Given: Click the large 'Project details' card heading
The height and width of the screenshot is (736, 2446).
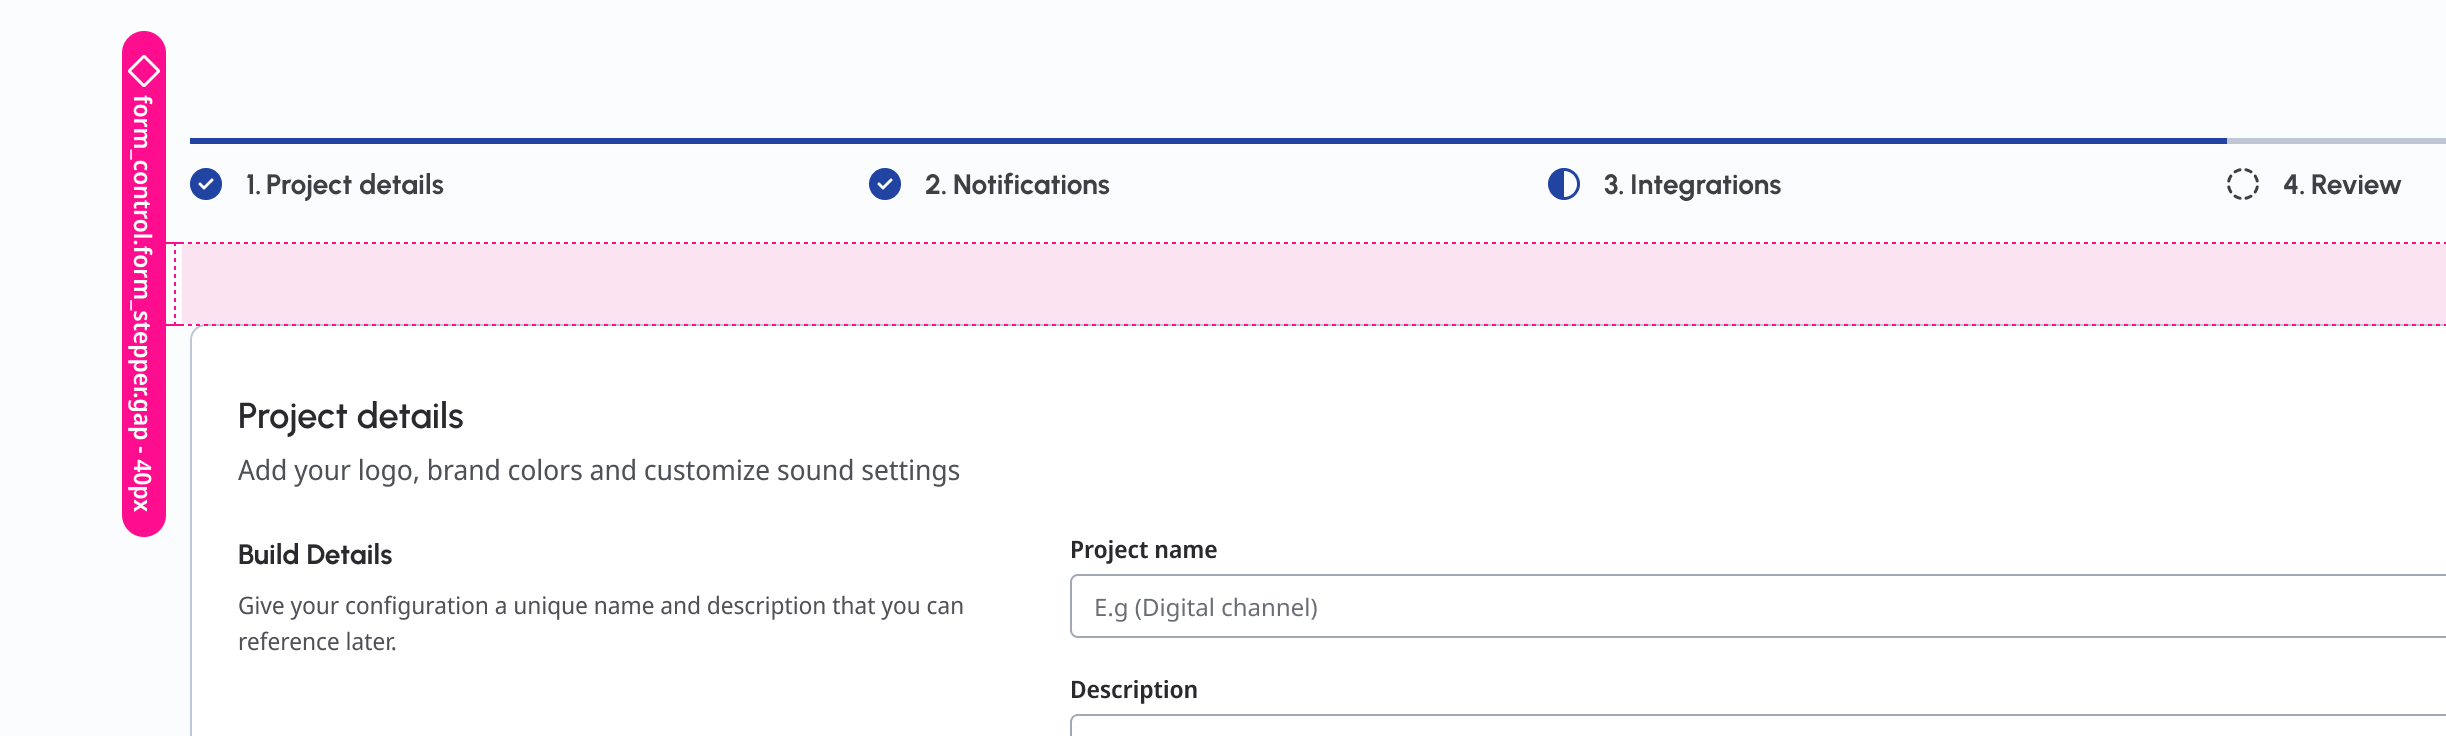Looking at the screenshot, I should click(x=350, y=416).
